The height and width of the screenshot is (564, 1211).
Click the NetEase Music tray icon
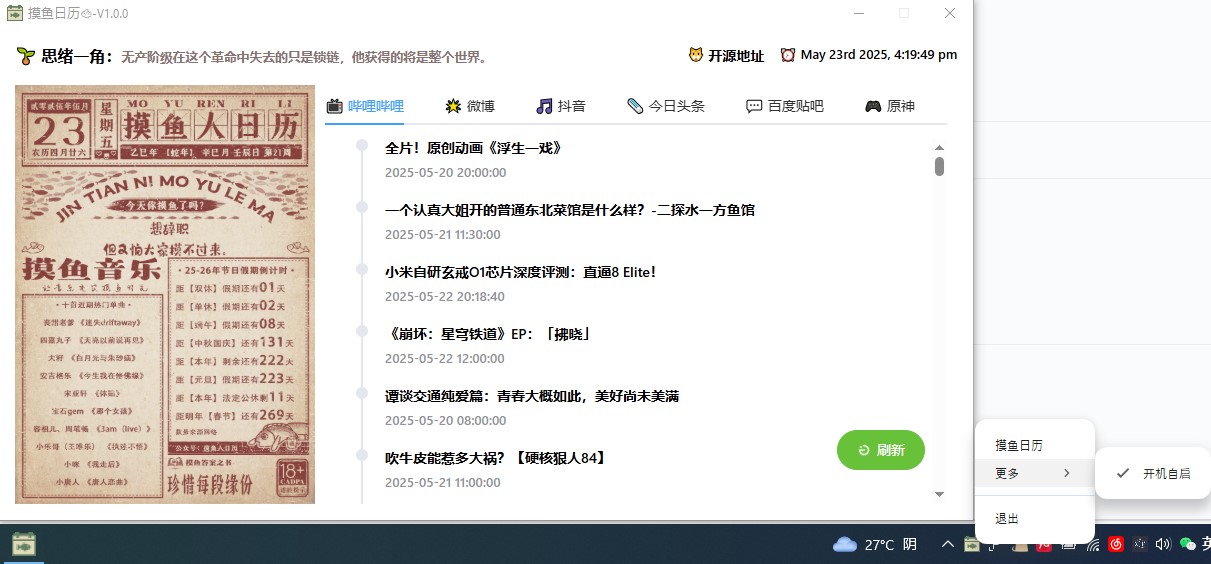(x=1116, y=545)
